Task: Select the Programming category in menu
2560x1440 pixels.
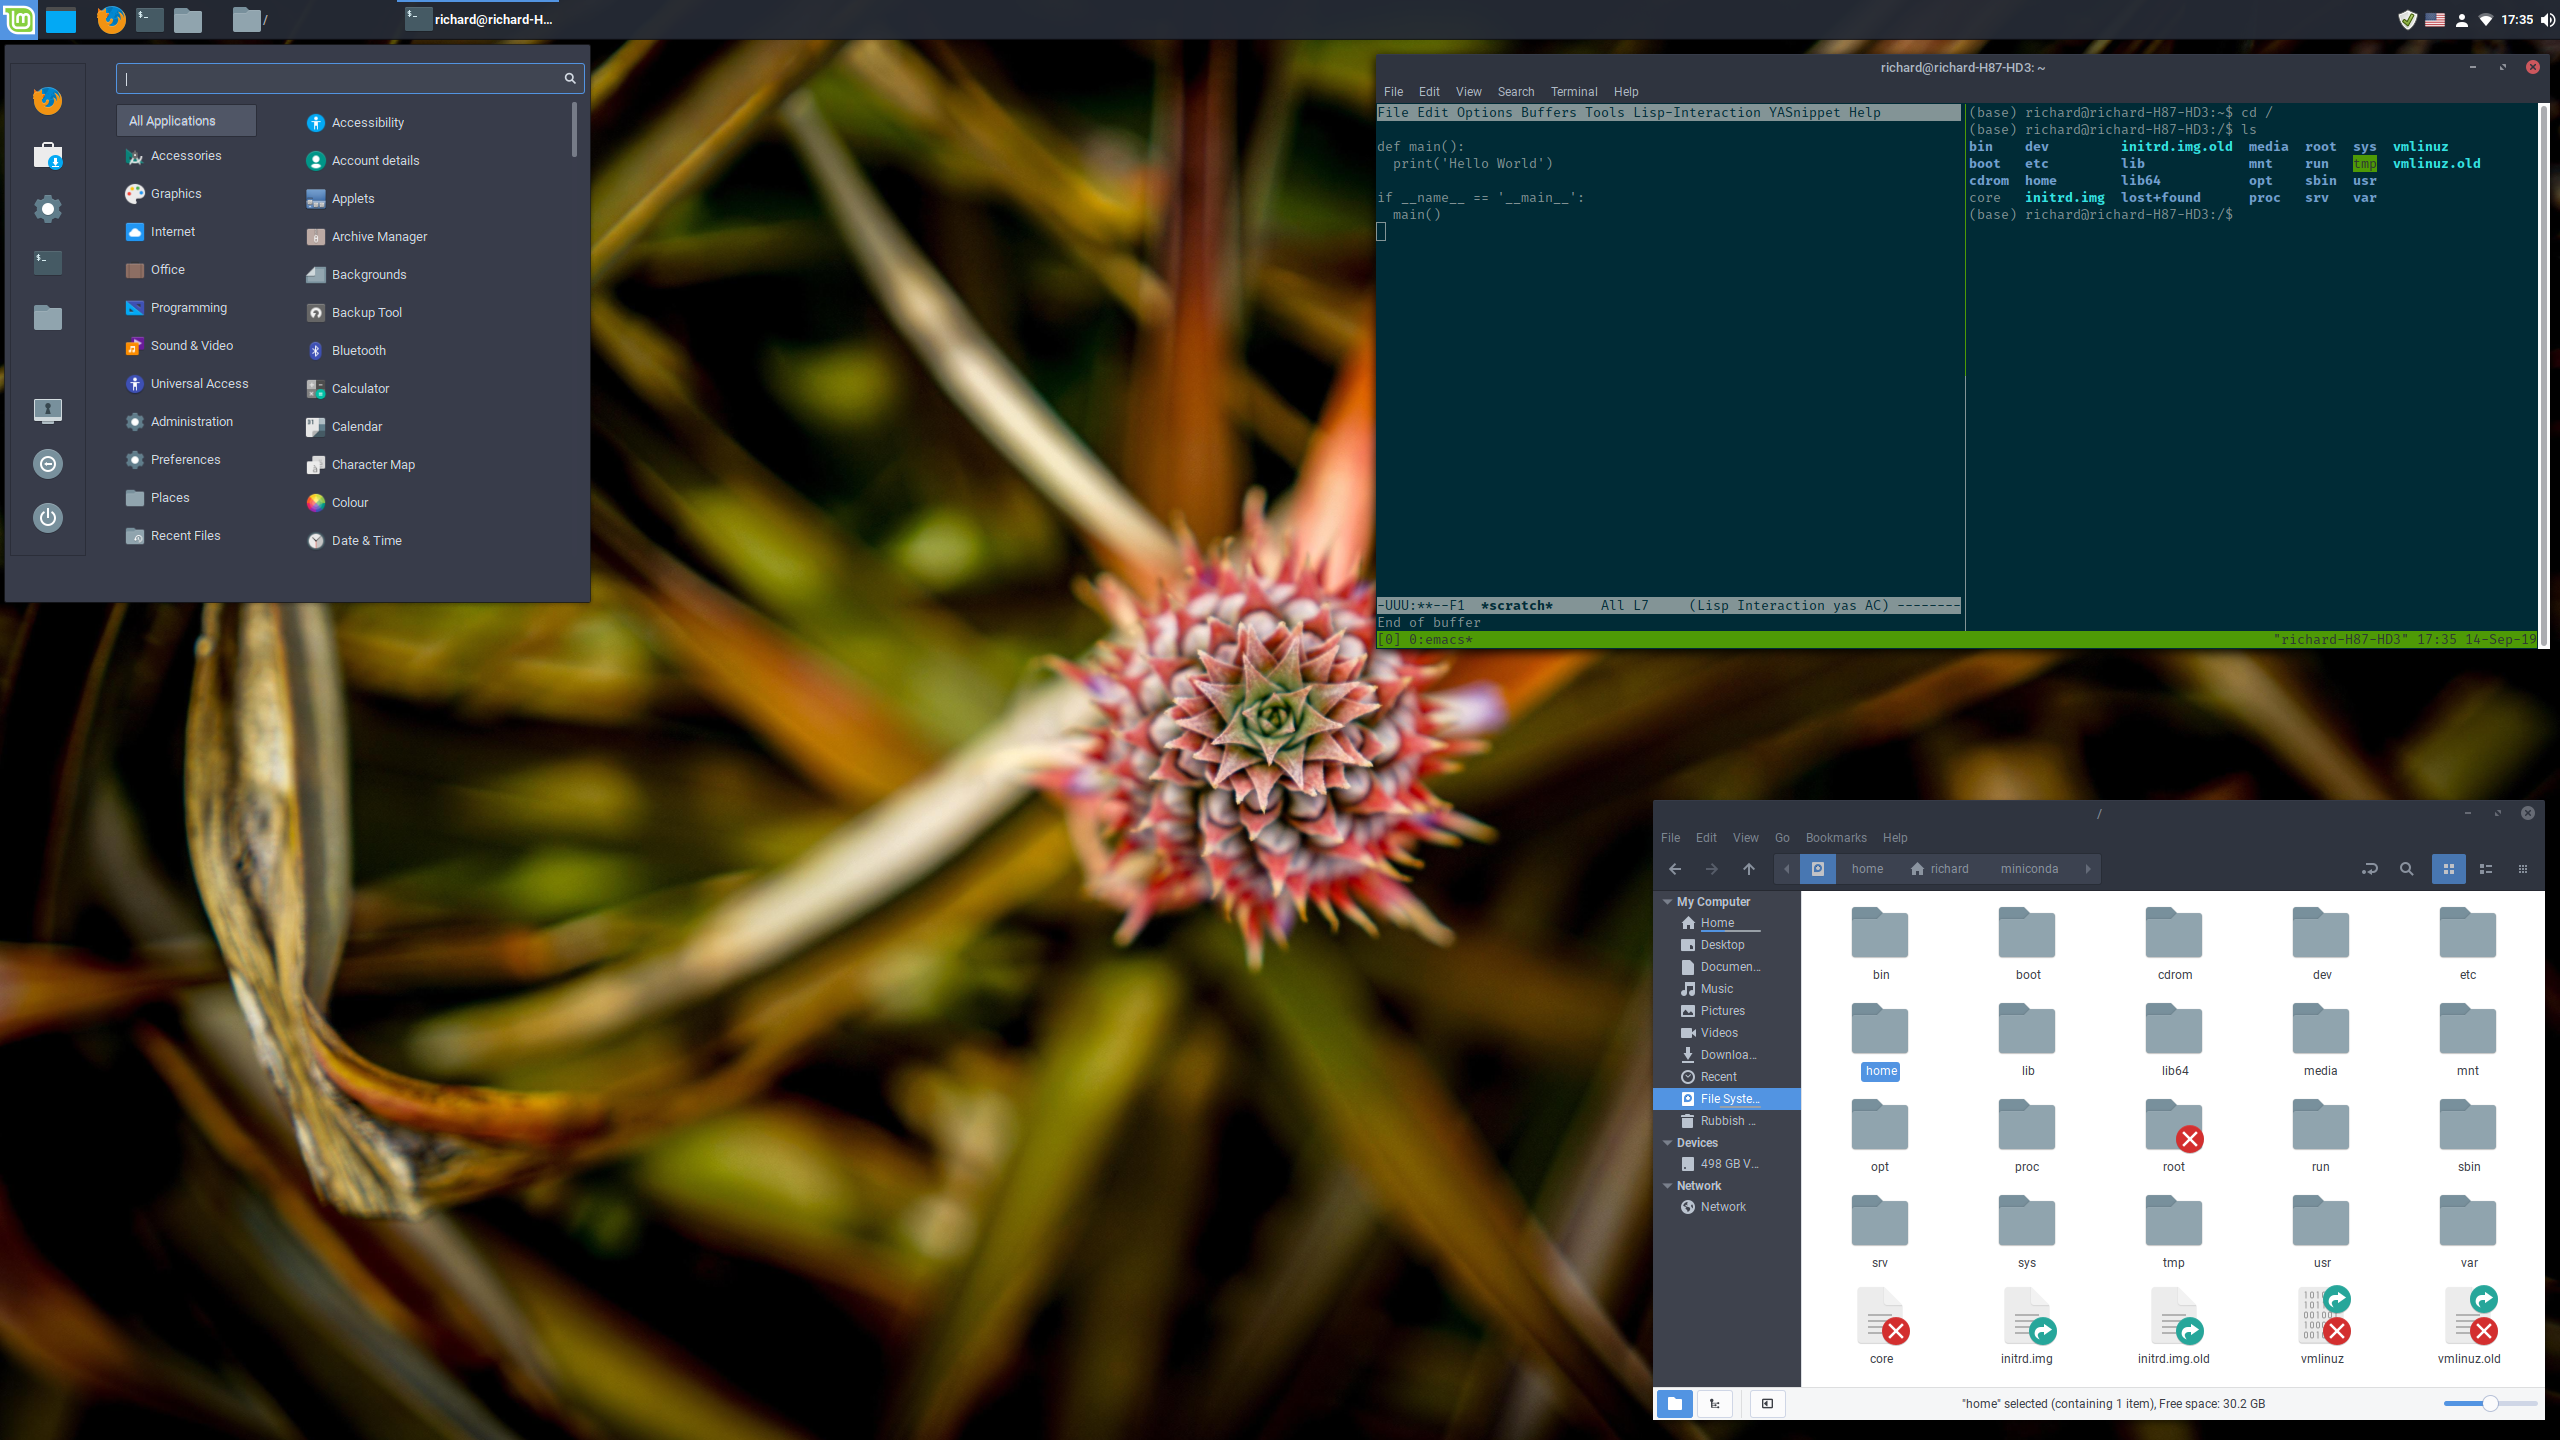Action: pos(188,308)
